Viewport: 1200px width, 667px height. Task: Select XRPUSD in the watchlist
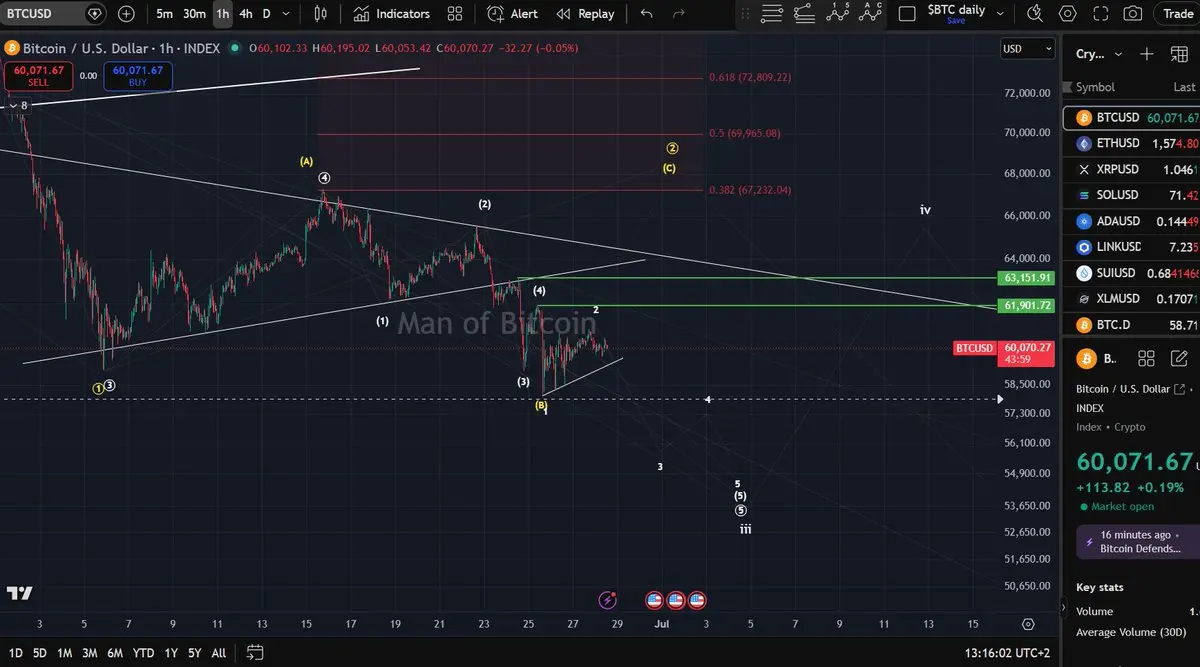1131,169
